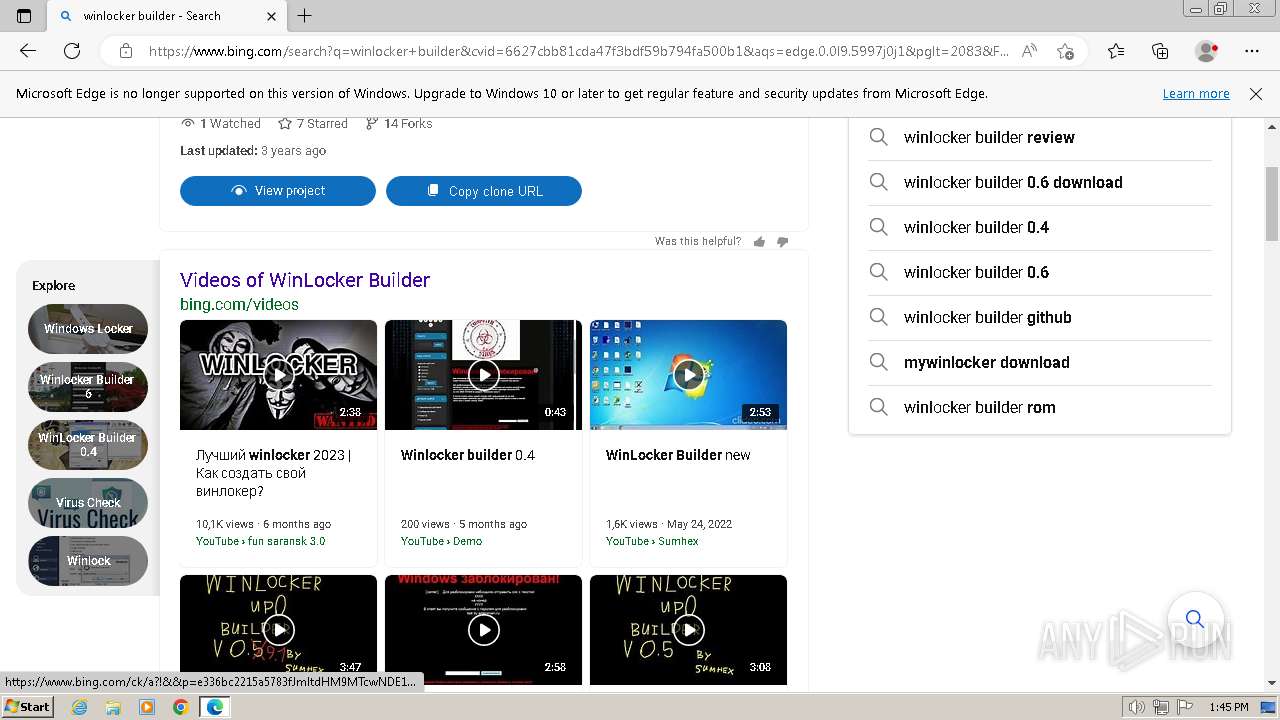
Task: Open the volume speaker tray icon
Action: pyautogui.click(x=1136, y=707)
